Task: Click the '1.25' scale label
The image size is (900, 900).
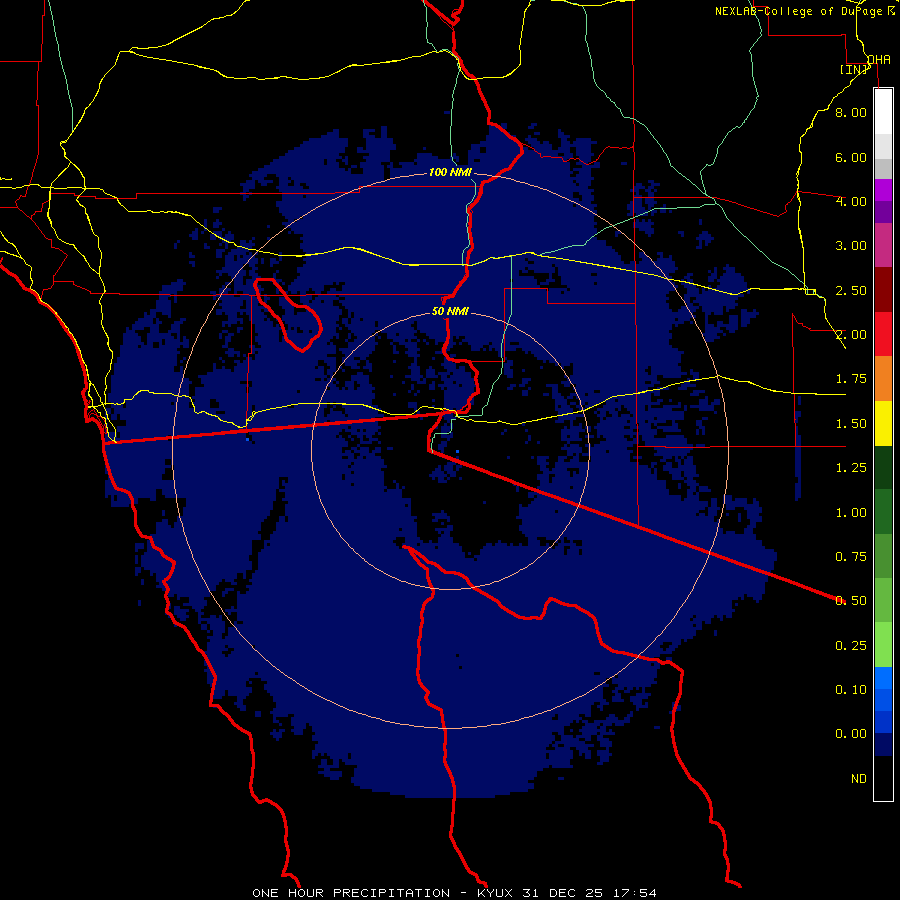Action: coord(851,468)
